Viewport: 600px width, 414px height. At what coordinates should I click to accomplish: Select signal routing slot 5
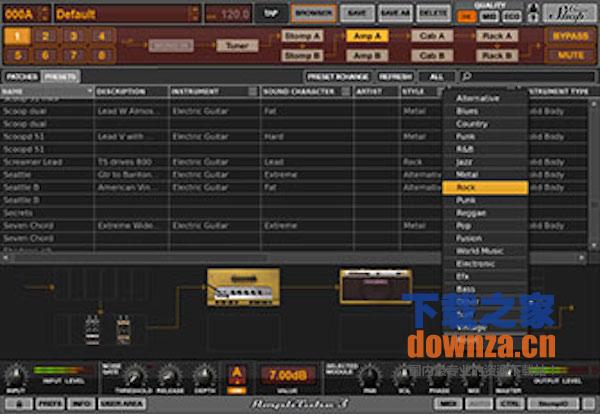[x=17, y=55]
